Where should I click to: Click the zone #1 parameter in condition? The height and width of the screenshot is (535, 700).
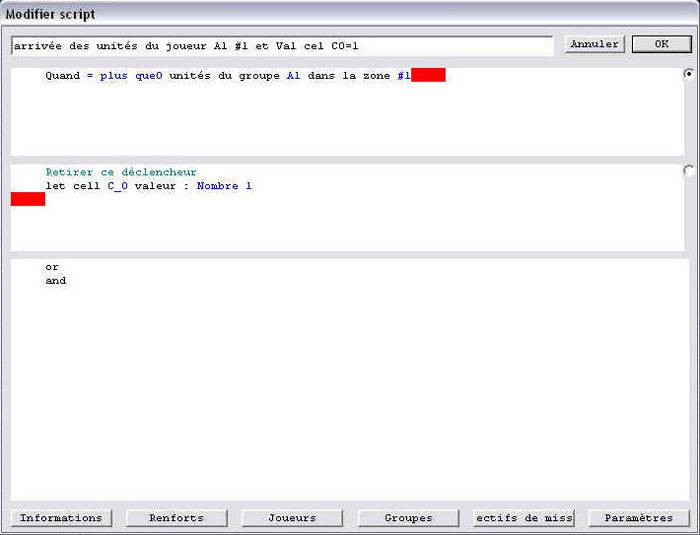tap(403, 76)
